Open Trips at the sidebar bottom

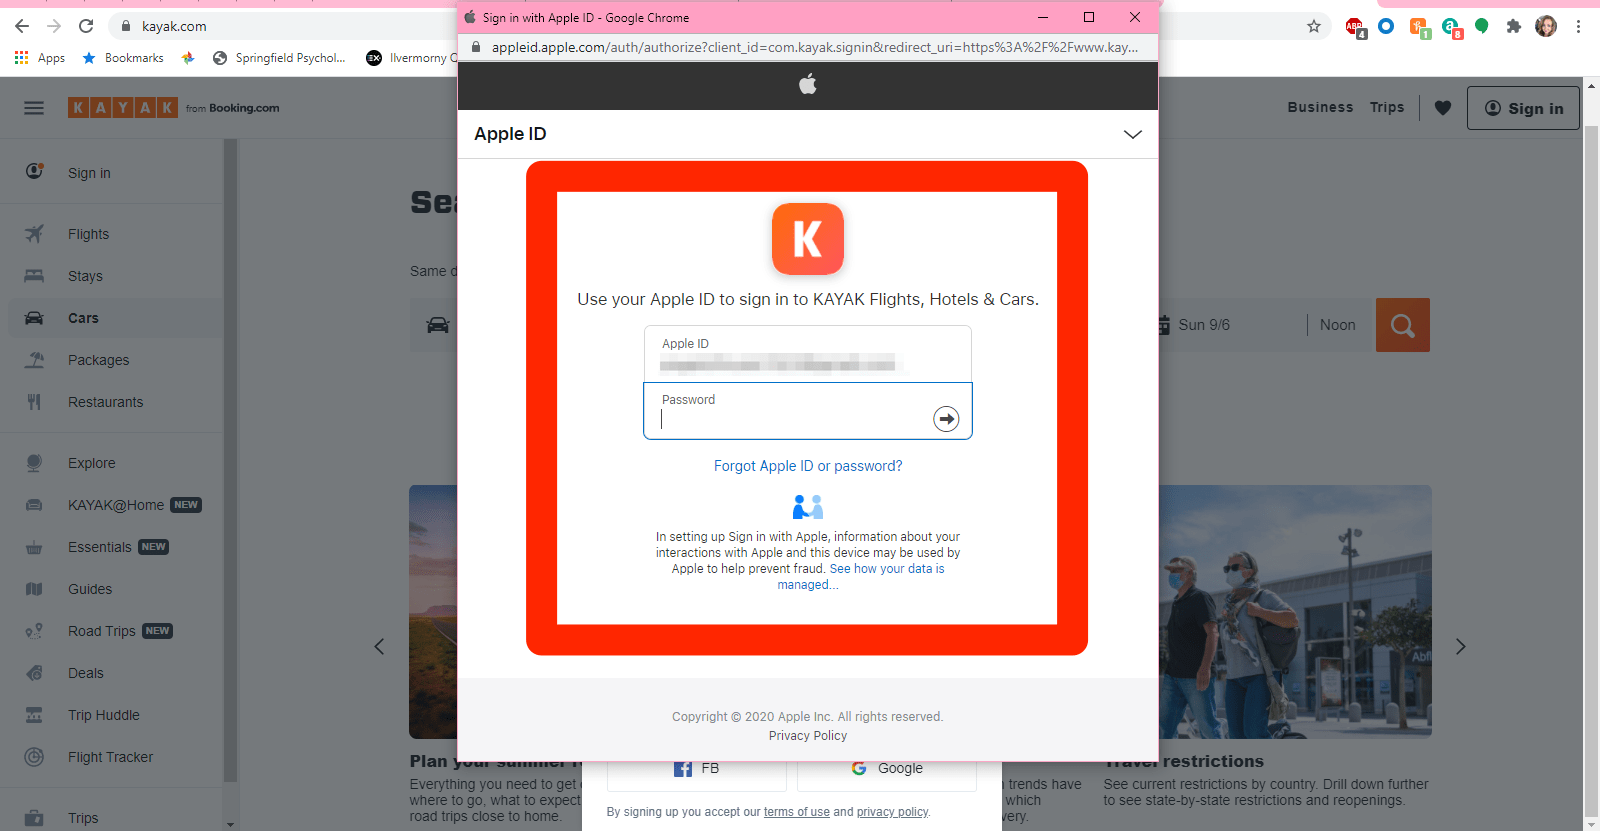pyautogui.click(x=112, y=818)
